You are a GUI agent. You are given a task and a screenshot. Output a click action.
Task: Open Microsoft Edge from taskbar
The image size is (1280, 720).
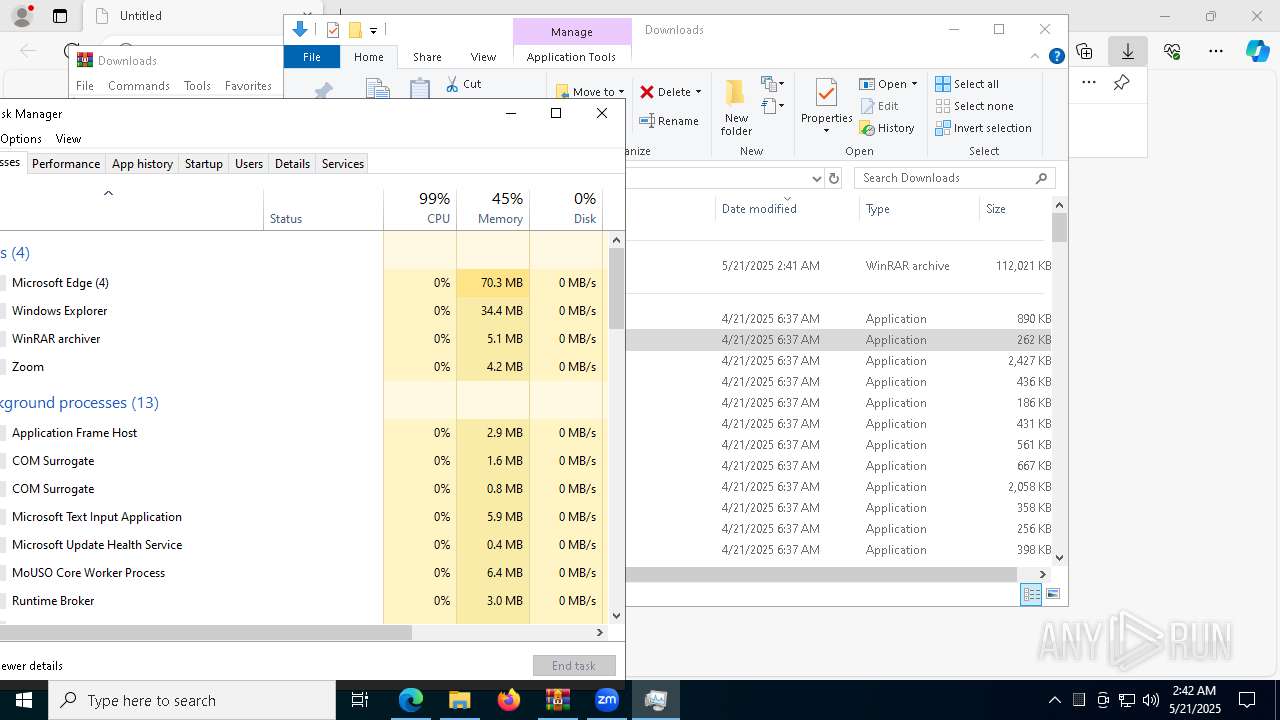click(x=411, y=700)
